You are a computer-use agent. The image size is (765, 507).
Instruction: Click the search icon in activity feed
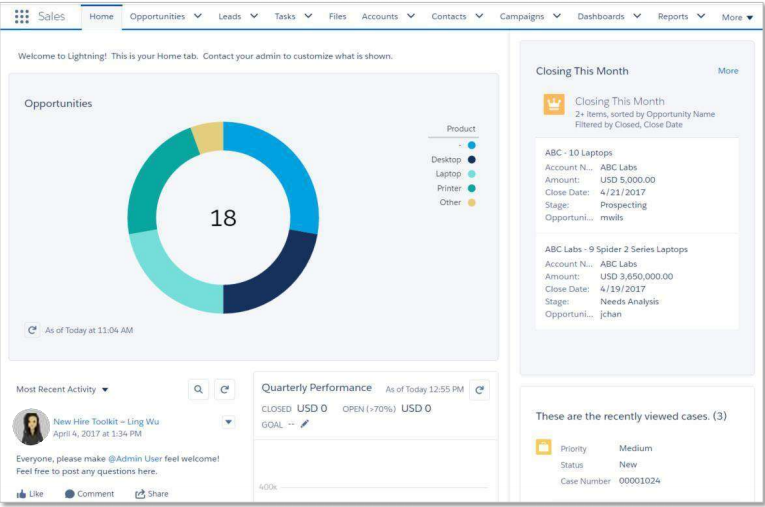pyautogui.click(x=198, y=389)
